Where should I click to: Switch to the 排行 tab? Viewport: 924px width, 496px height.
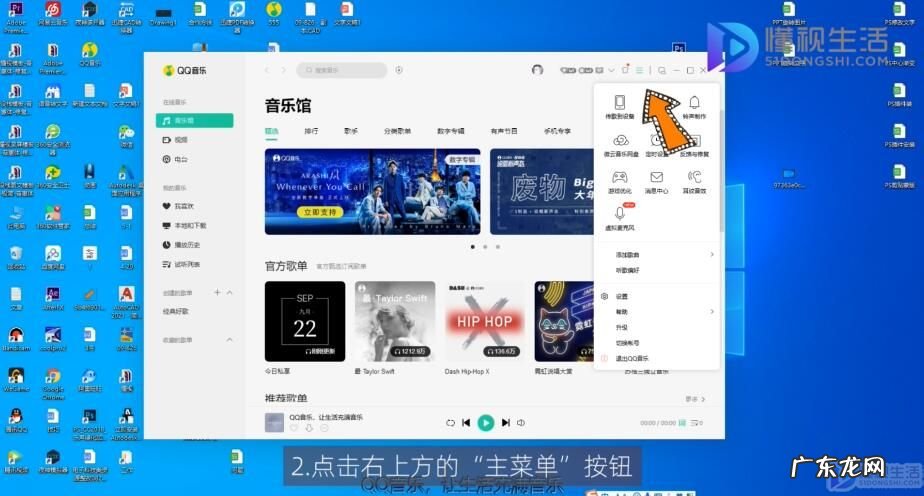click(311, 131)
